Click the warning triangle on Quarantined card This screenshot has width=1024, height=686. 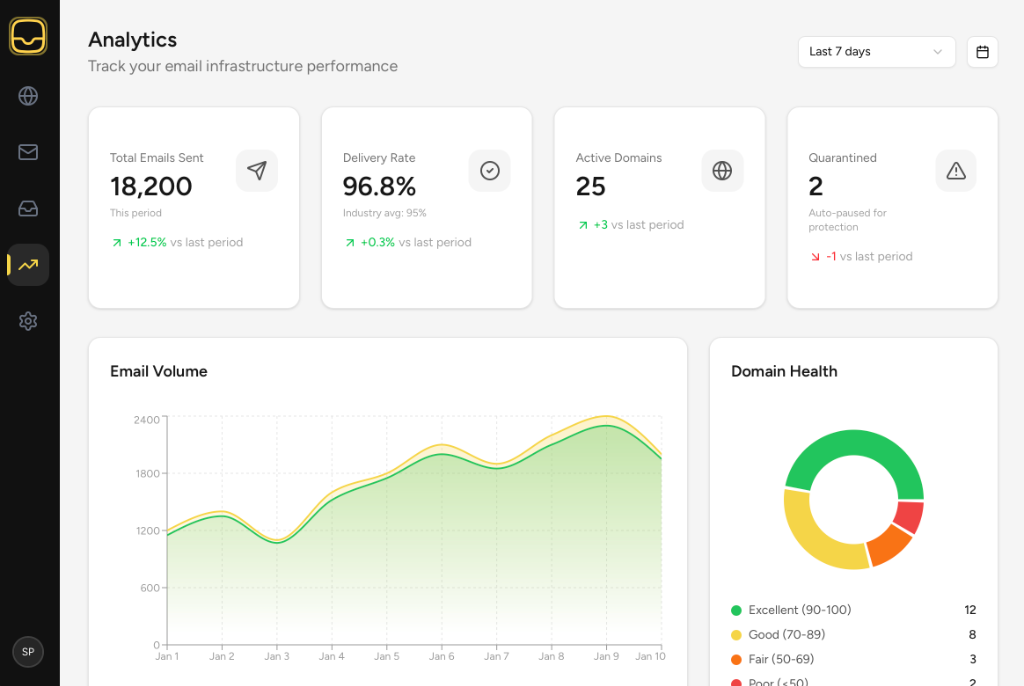(x=955, y=171)
